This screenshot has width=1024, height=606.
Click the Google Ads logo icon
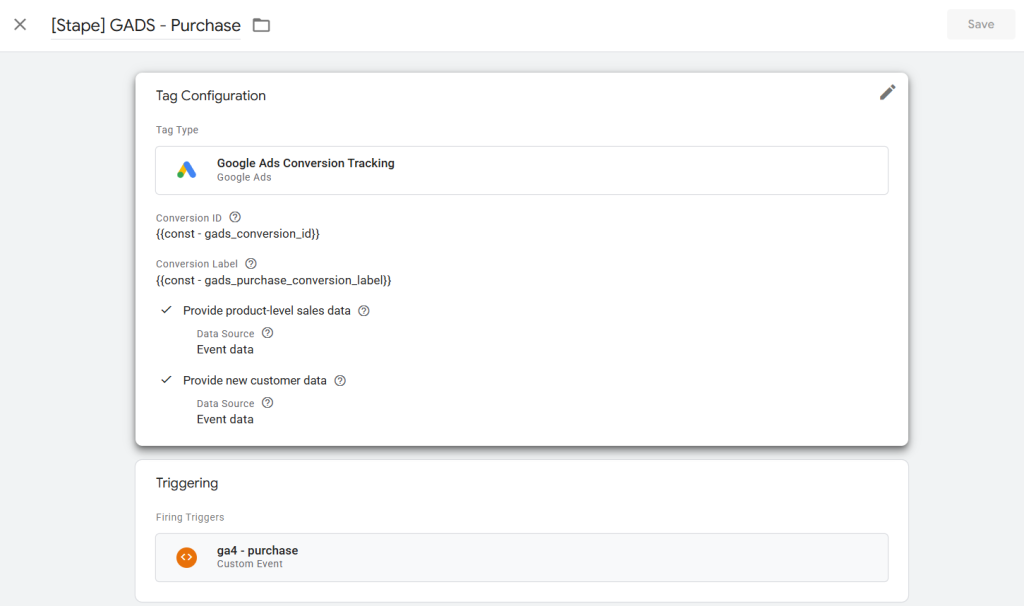coord(187,170)
